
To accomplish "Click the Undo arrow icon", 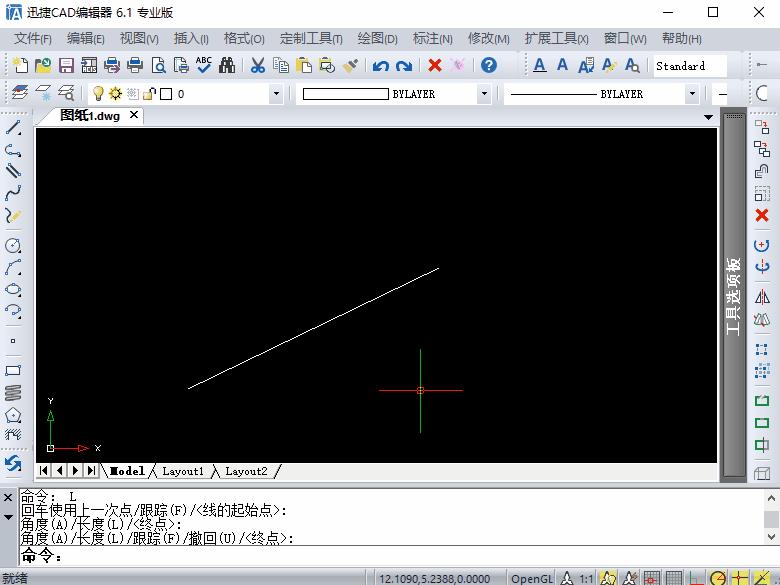I will [380, 66].
